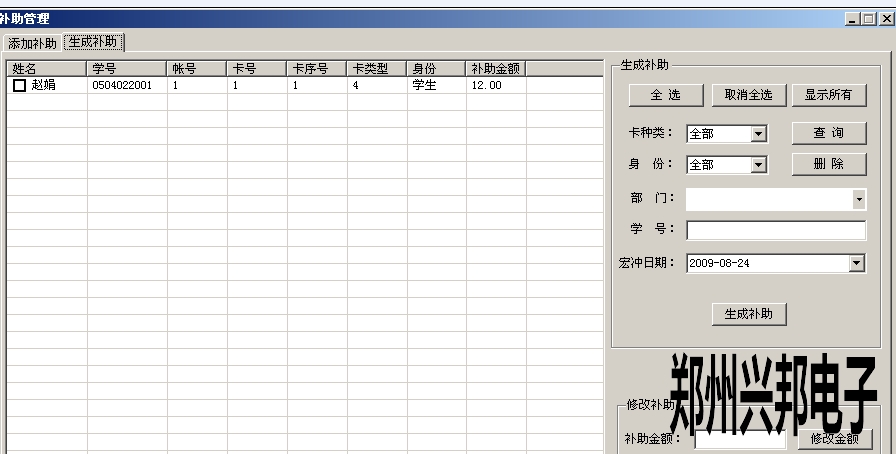The height and width of the screenshot is (454, 896).
Task: Minimize the 补助管理 window
Action: 853,19
